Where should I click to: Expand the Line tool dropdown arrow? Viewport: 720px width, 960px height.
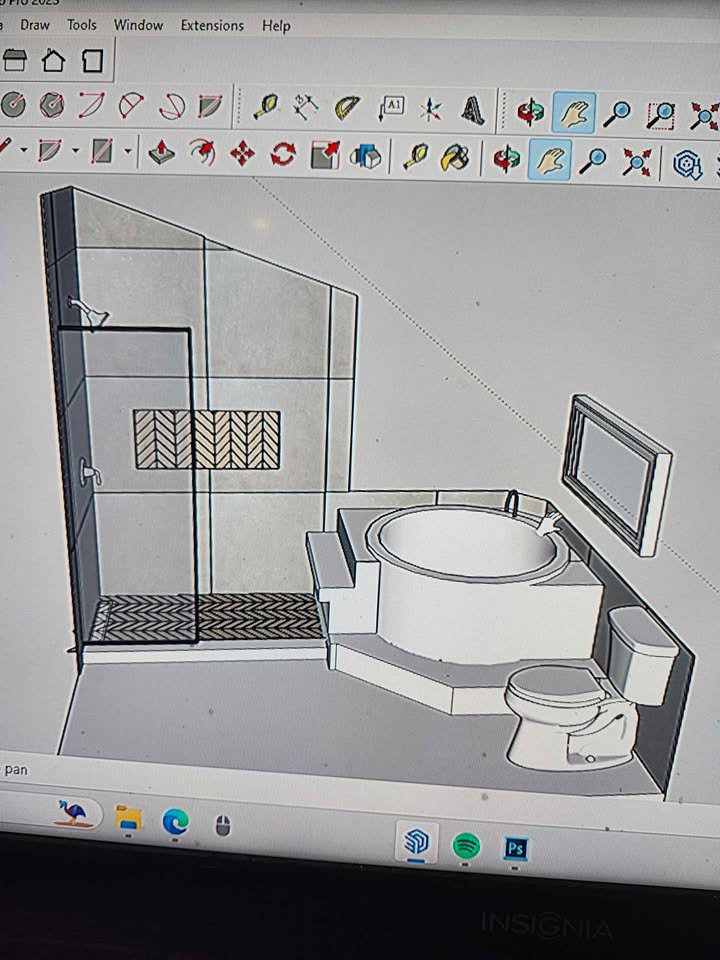(x=20, y=151)
